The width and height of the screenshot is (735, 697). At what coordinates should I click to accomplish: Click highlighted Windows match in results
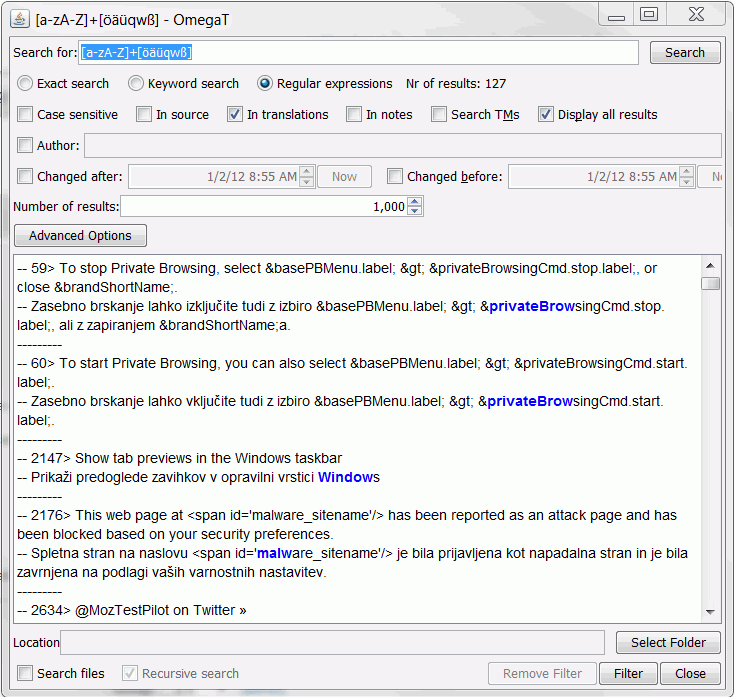[344, 477]
